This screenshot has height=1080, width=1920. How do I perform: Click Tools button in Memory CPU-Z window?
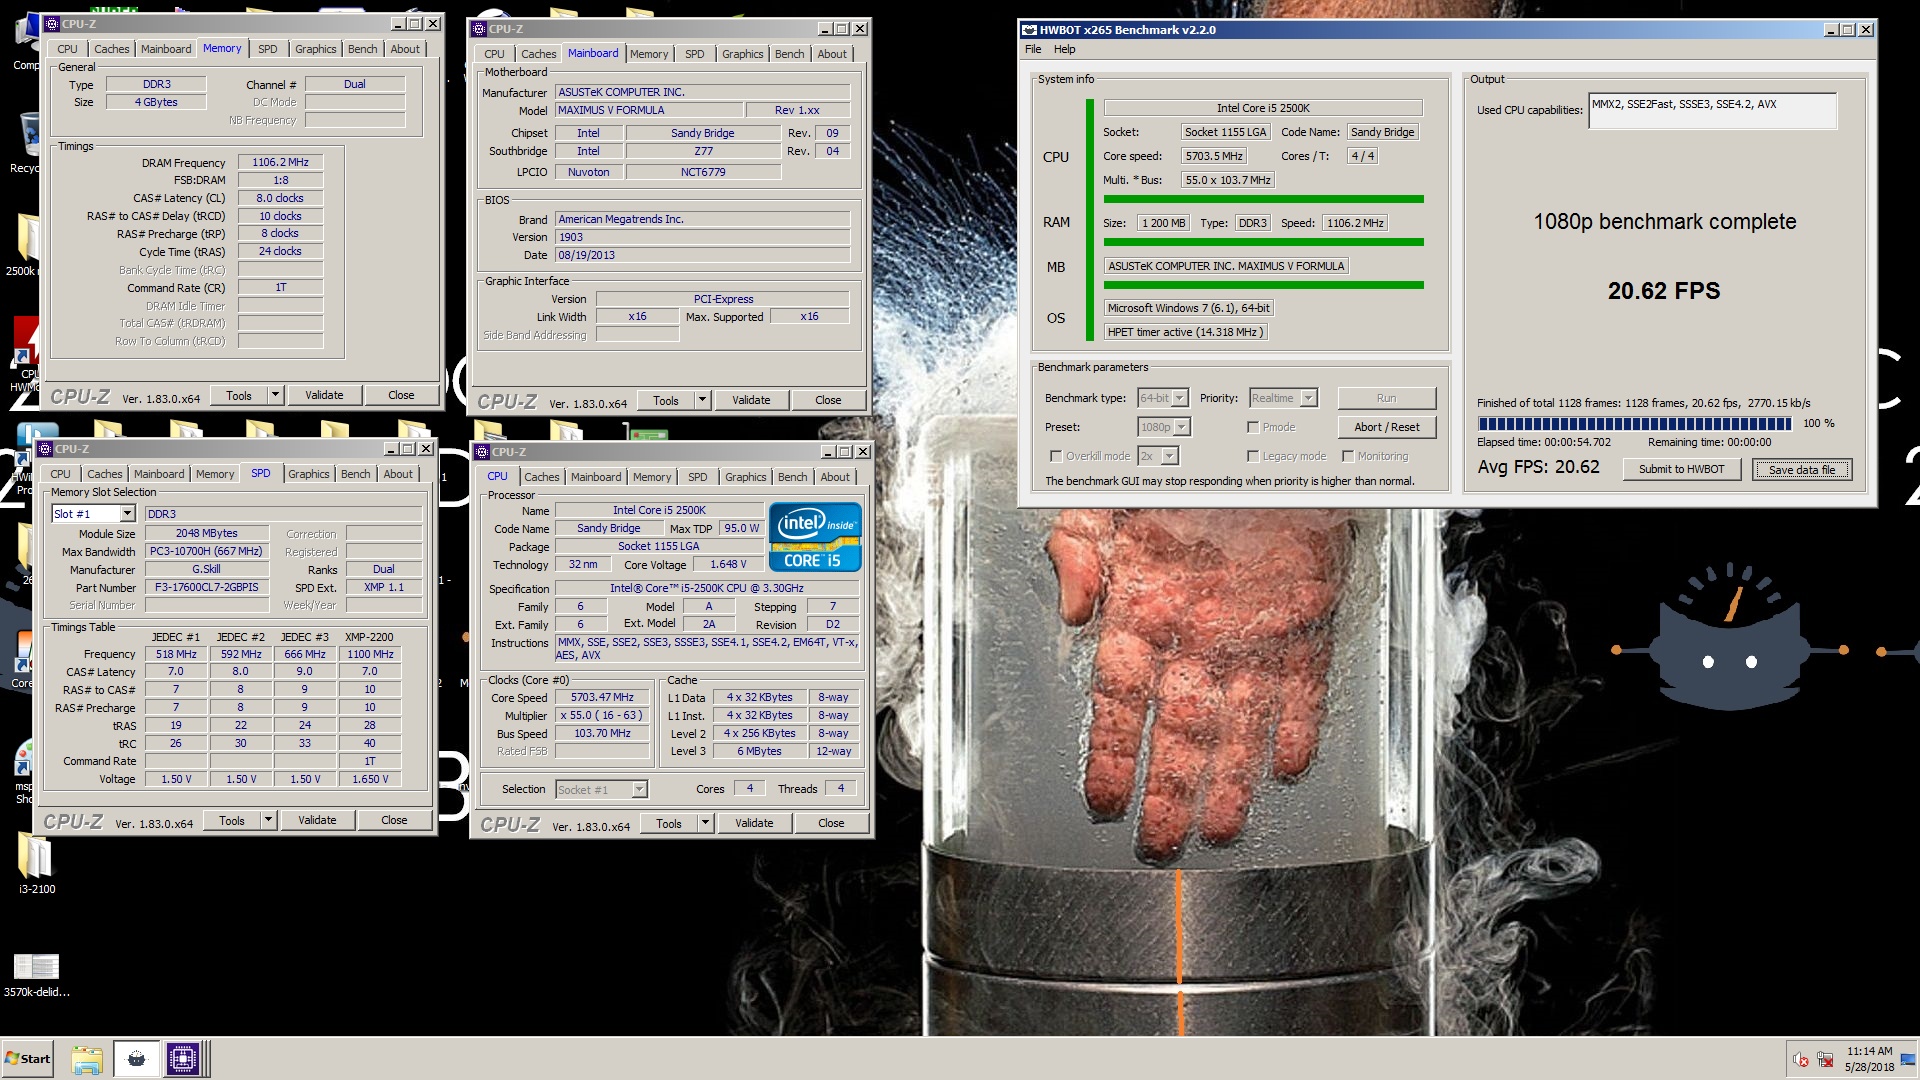coord(239,395)
